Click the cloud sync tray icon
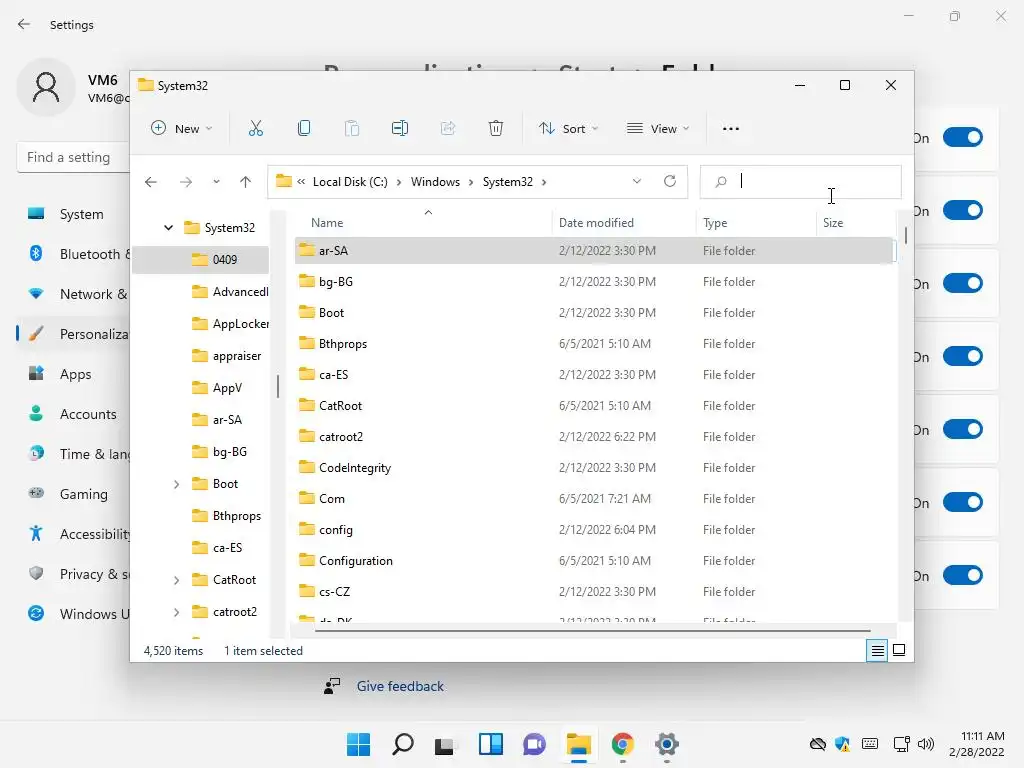This screenshot has height=768, width=1024. [817, 744]
